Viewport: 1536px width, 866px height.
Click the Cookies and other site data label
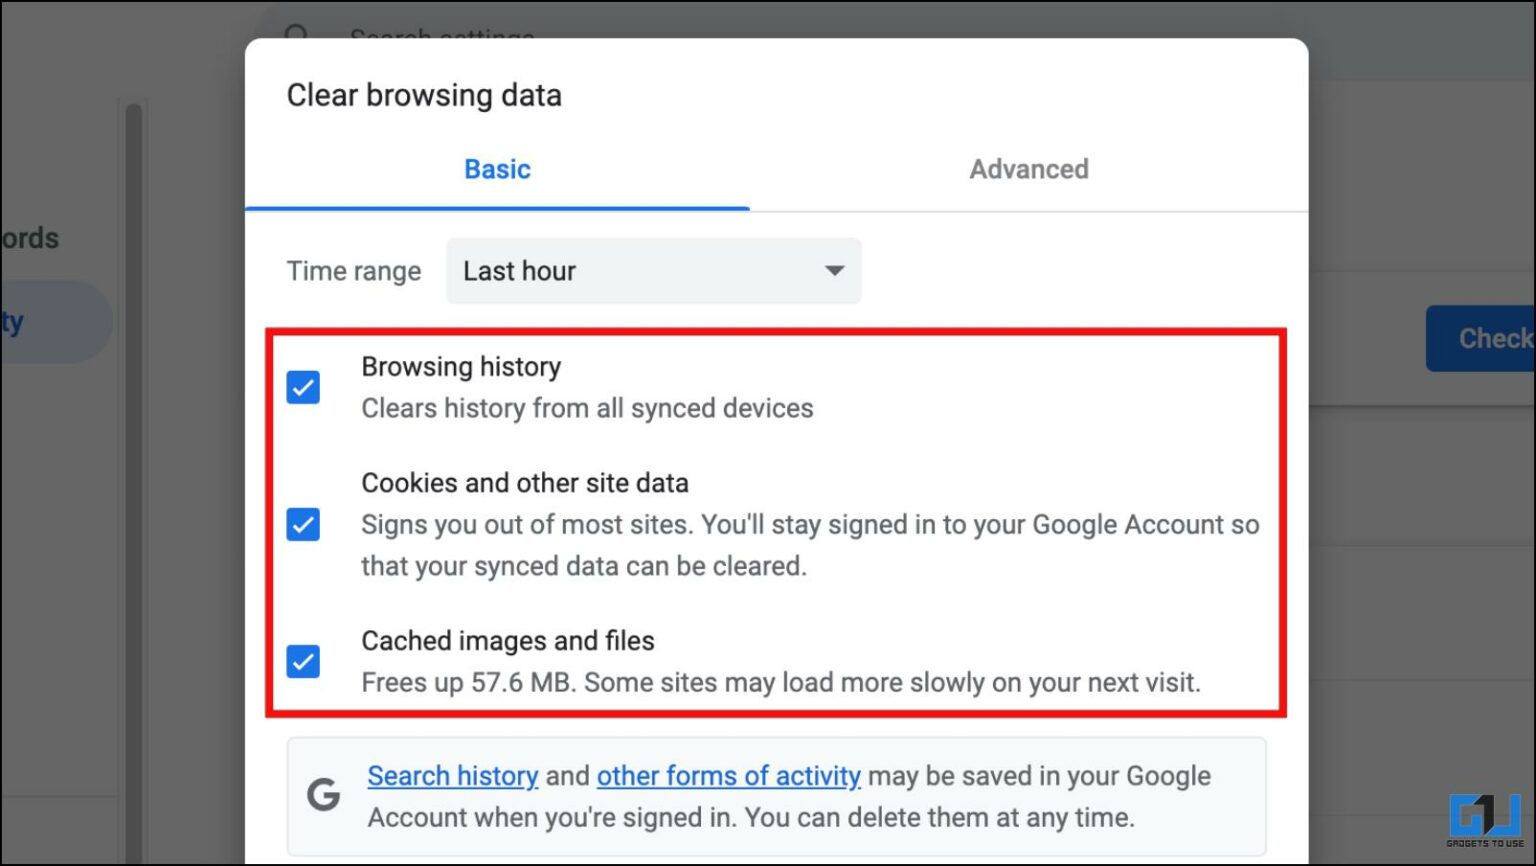[525, 483]
